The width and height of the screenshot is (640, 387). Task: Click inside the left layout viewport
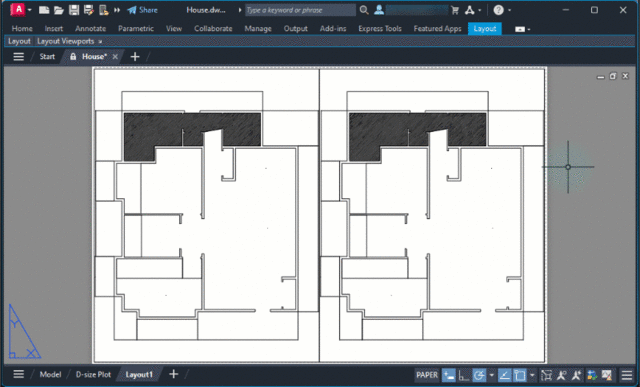(x=207, y=216)
